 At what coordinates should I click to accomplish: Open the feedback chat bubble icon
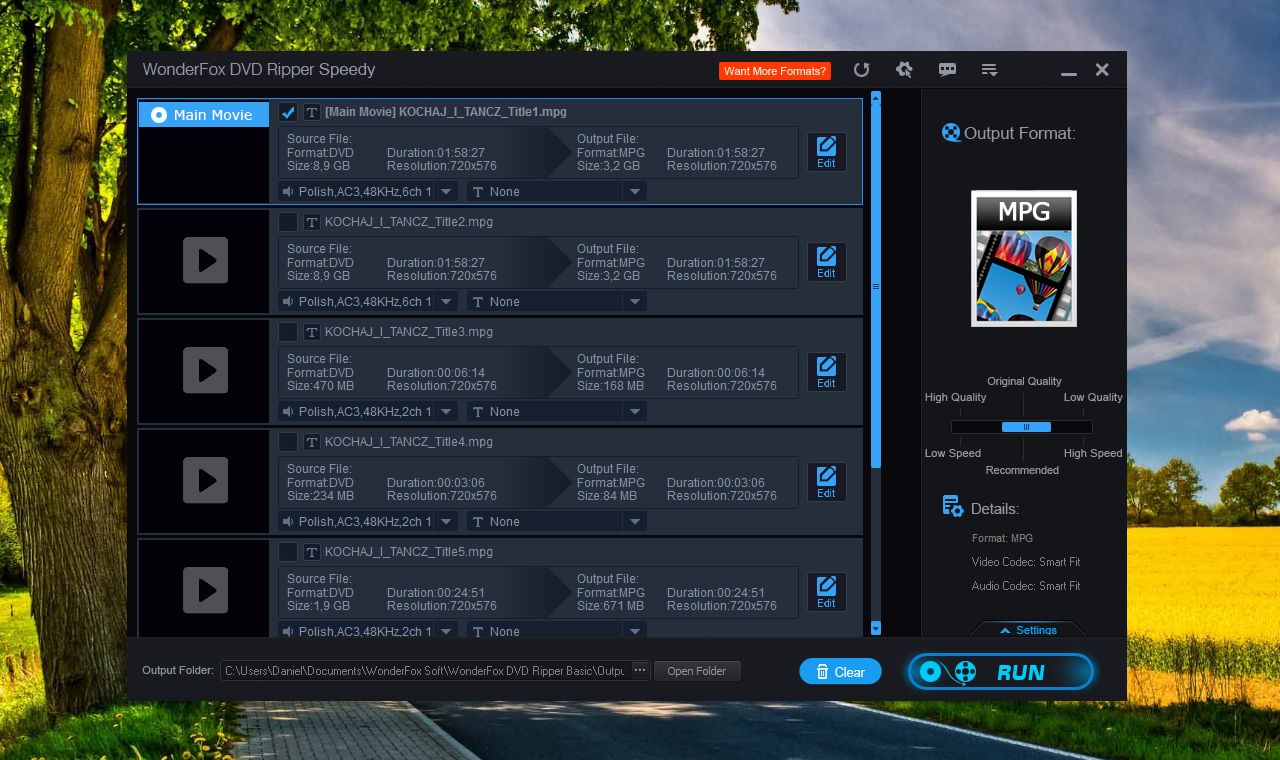tap(947, 70)
